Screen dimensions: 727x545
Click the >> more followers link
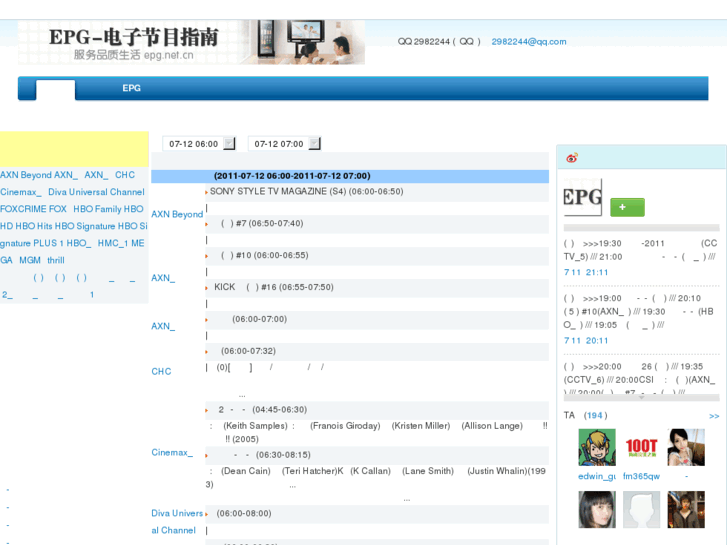(714, 416)
